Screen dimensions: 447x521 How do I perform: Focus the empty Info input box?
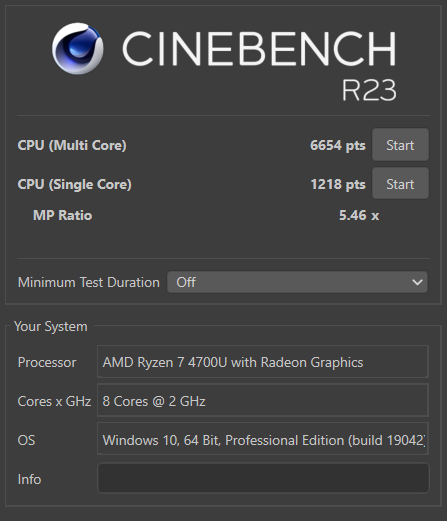coord(263,478)
